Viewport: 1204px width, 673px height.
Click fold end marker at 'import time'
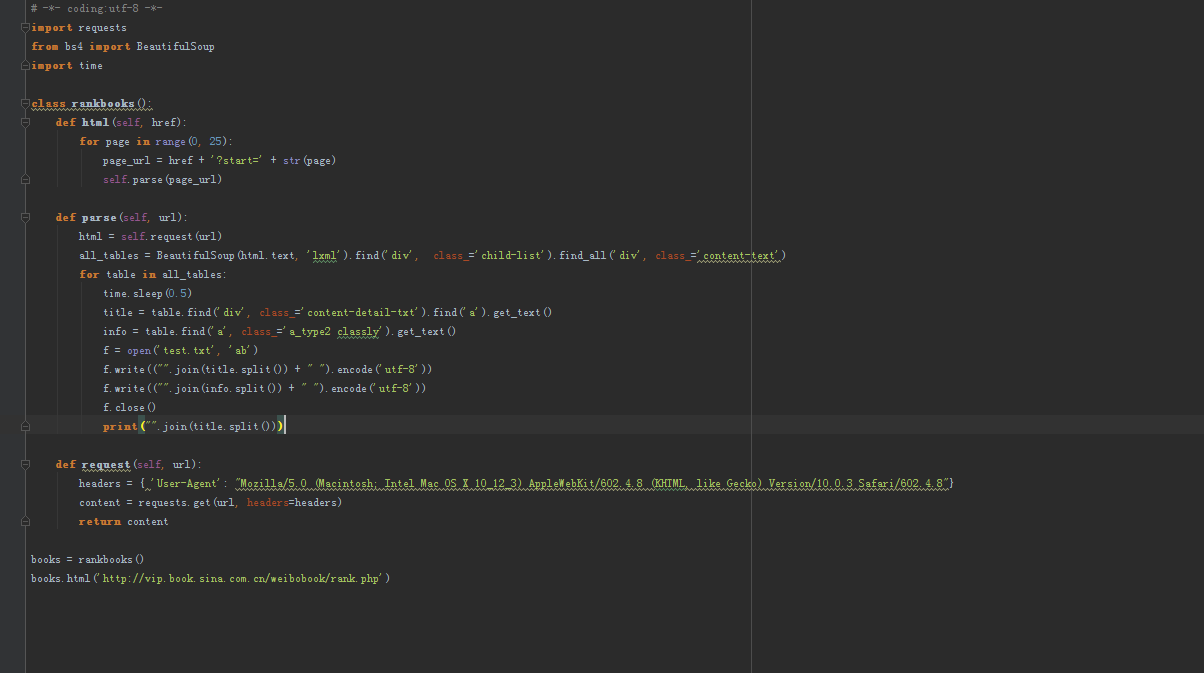(26, 65)
